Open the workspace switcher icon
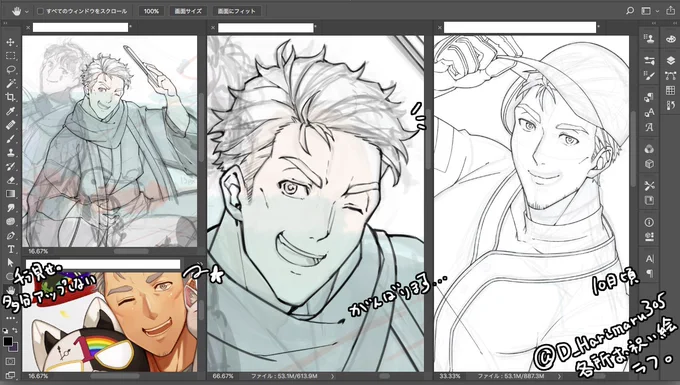The height and width of the screenshot is (385, 680). tap(646, 11)
